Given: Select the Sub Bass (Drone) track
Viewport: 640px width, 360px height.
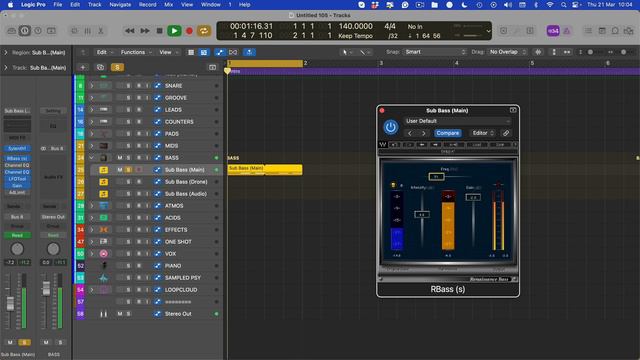Looking at the screenshot, I should pos(186,182).
